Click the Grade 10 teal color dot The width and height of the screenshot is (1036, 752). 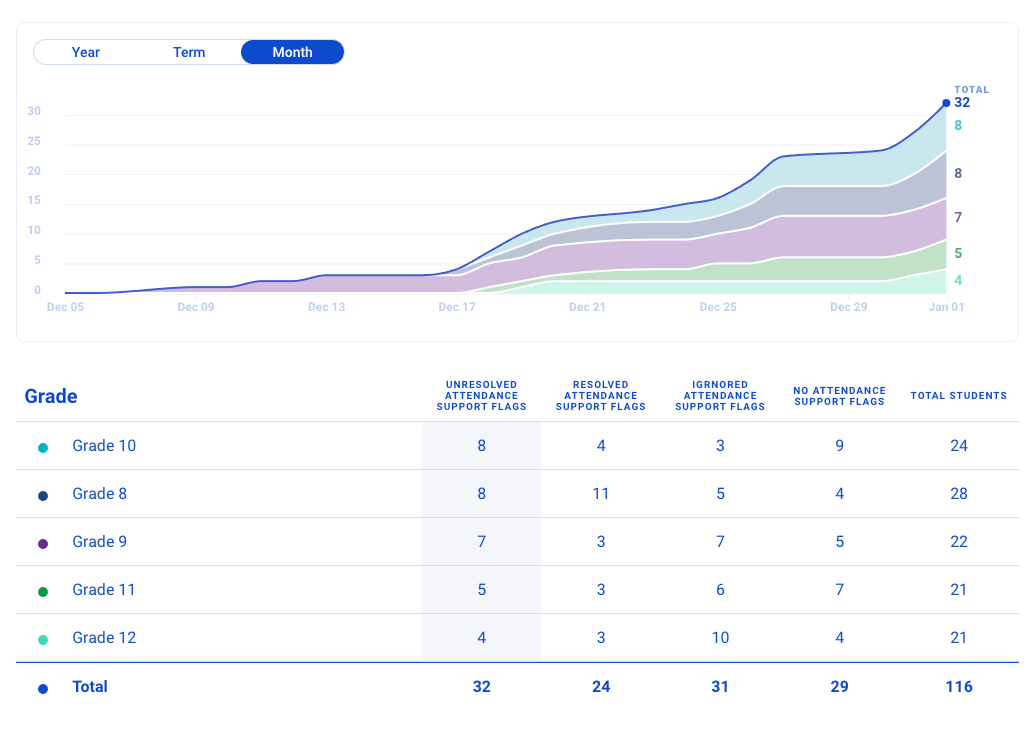pos(43,448)
